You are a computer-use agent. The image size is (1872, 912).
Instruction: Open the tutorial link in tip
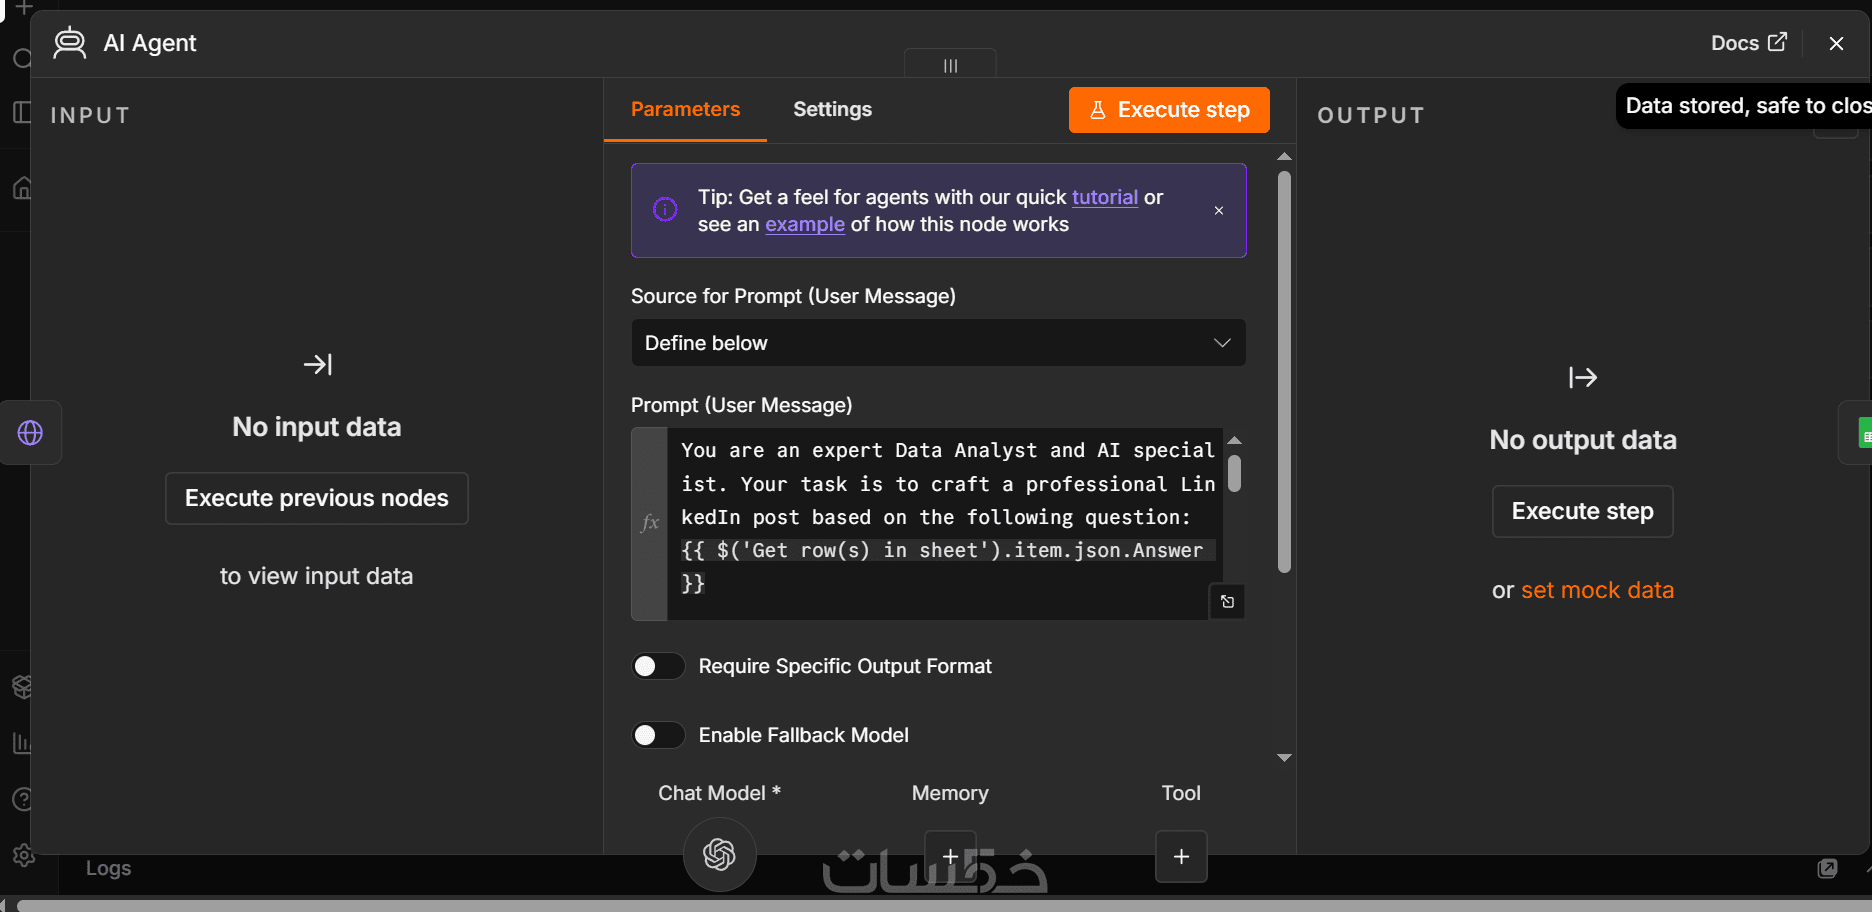point(1104,197)
